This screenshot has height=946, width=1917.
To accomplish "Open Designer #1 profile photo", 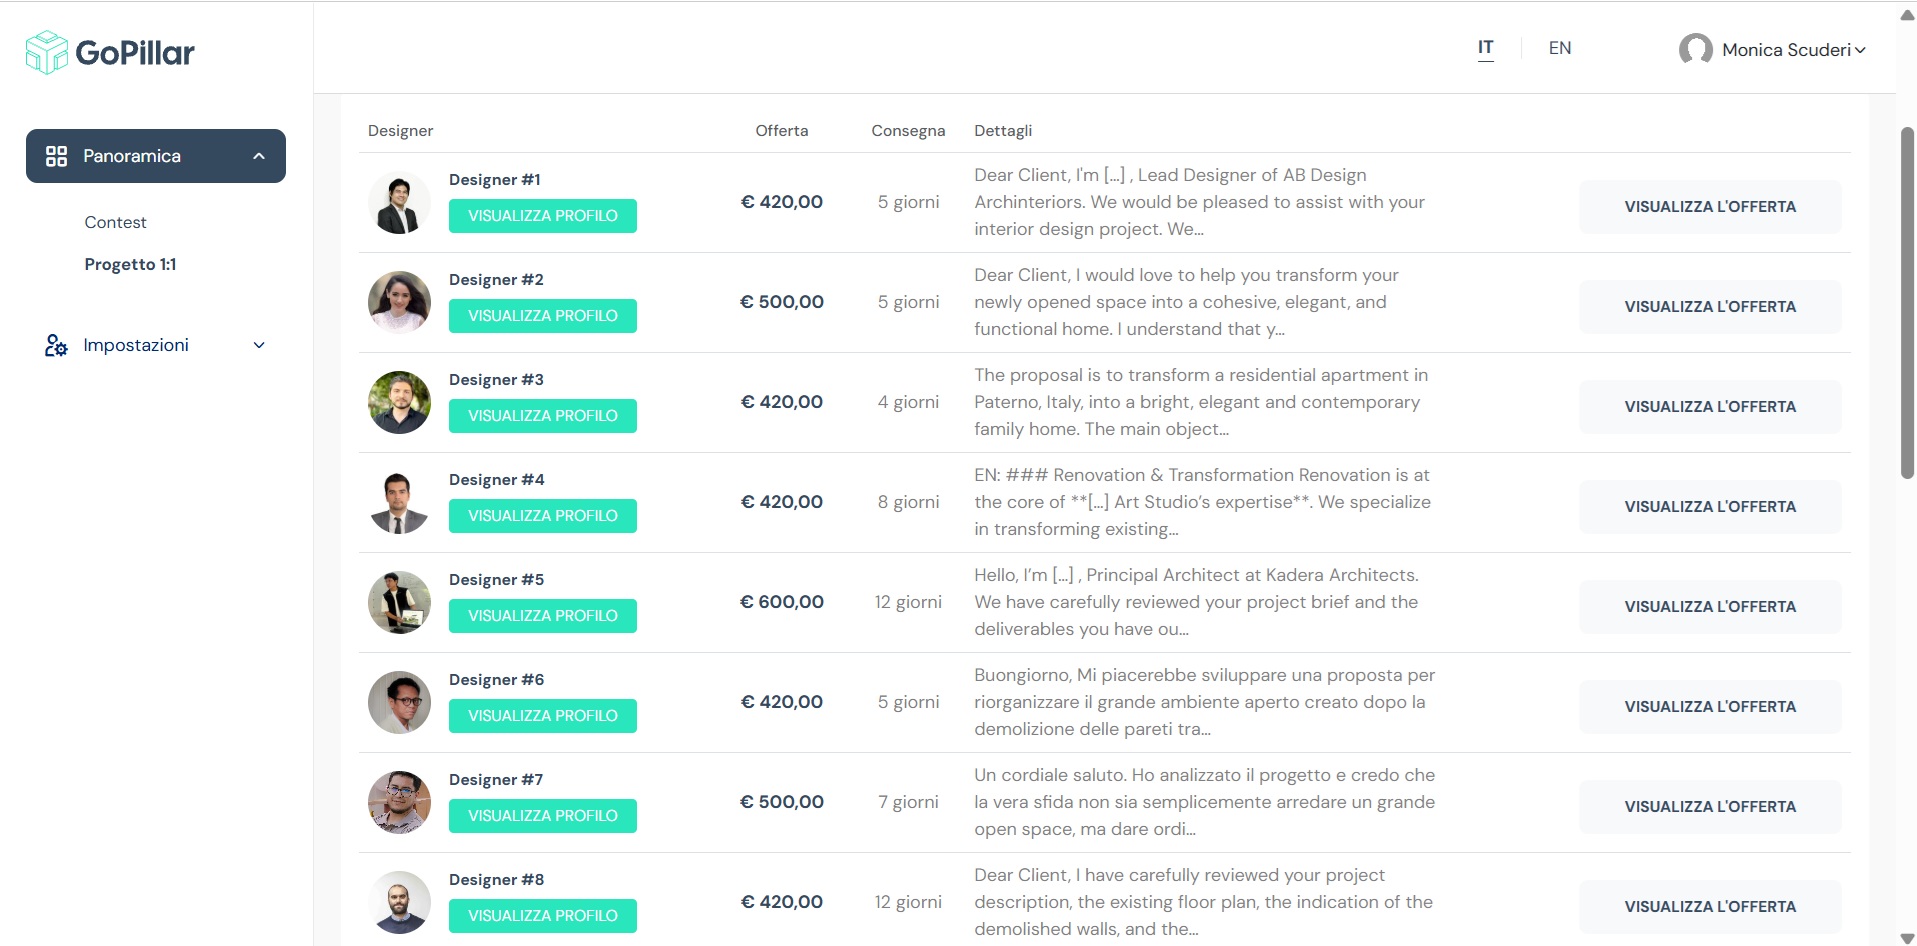I will pos(399,202).
